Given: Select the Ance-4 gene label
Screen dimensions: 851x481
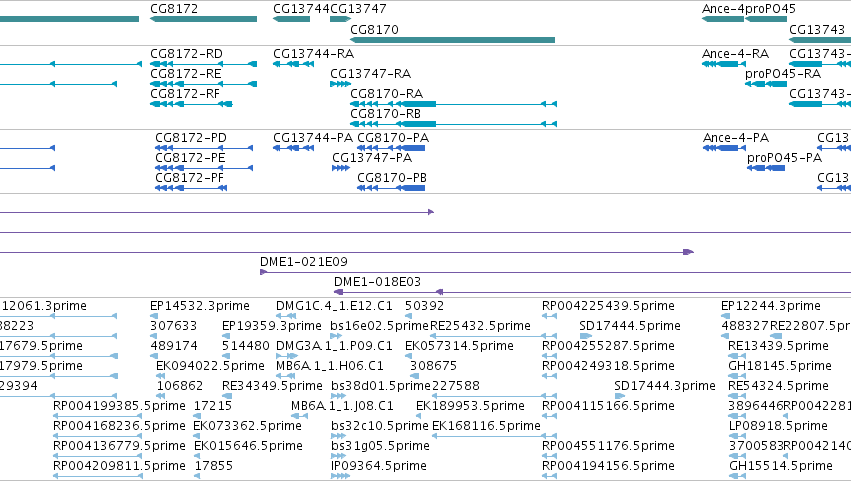Looking at the screenshot, I should (x=723, y=9).
